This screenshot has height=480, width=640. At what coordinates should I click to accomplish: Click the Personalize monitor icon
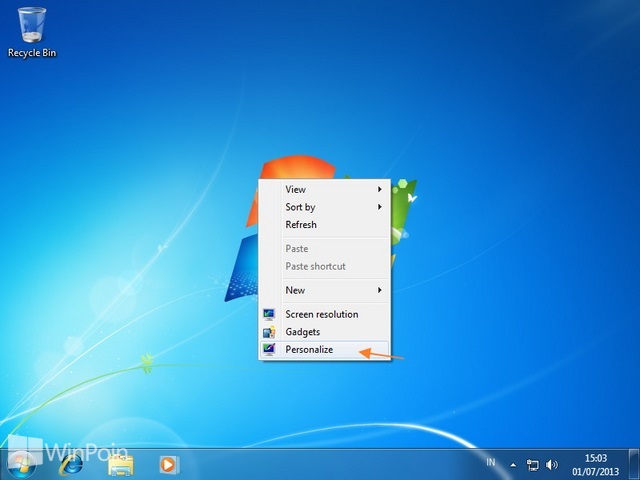pyautogui.click(x=269, y=350)
